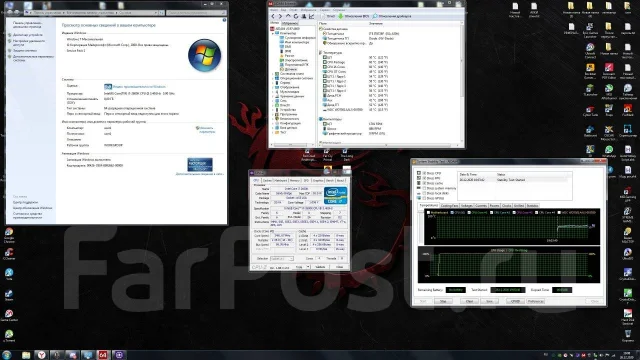Toggle CPU graph checkbox in Stability Test
This screenshot has height=360, width=640.
[452, 212]
